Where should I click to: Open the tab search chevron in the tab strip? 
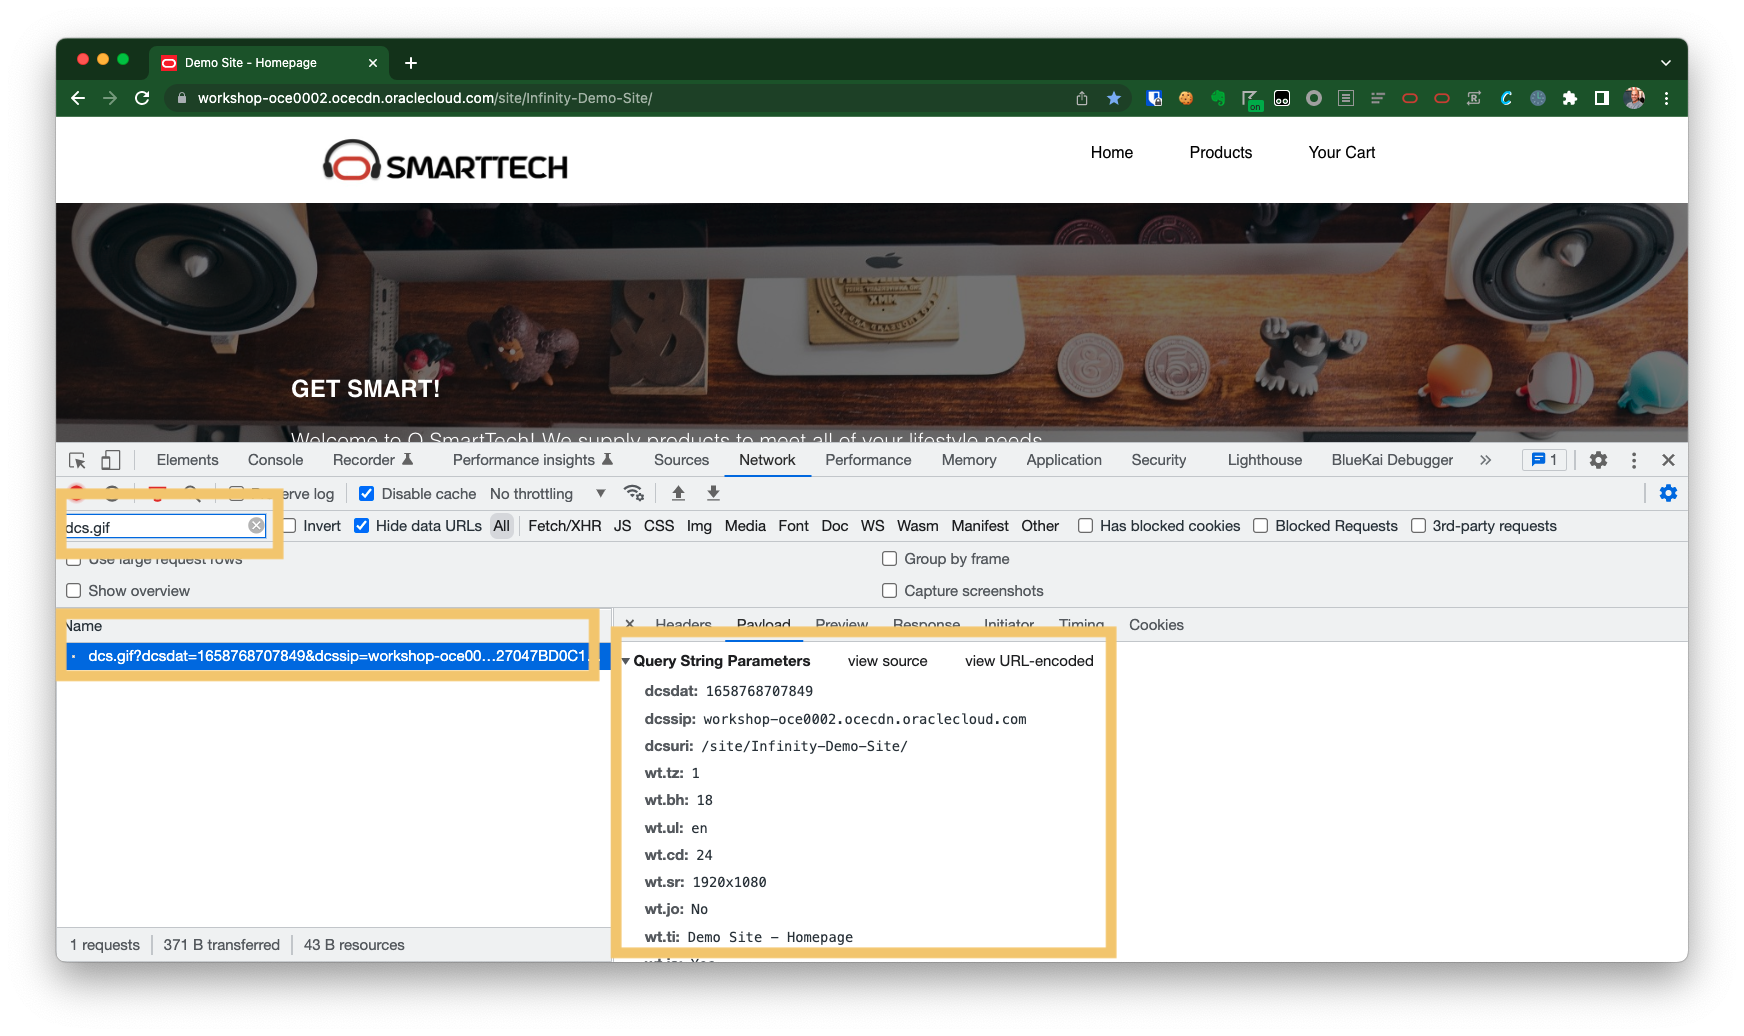1665,63
